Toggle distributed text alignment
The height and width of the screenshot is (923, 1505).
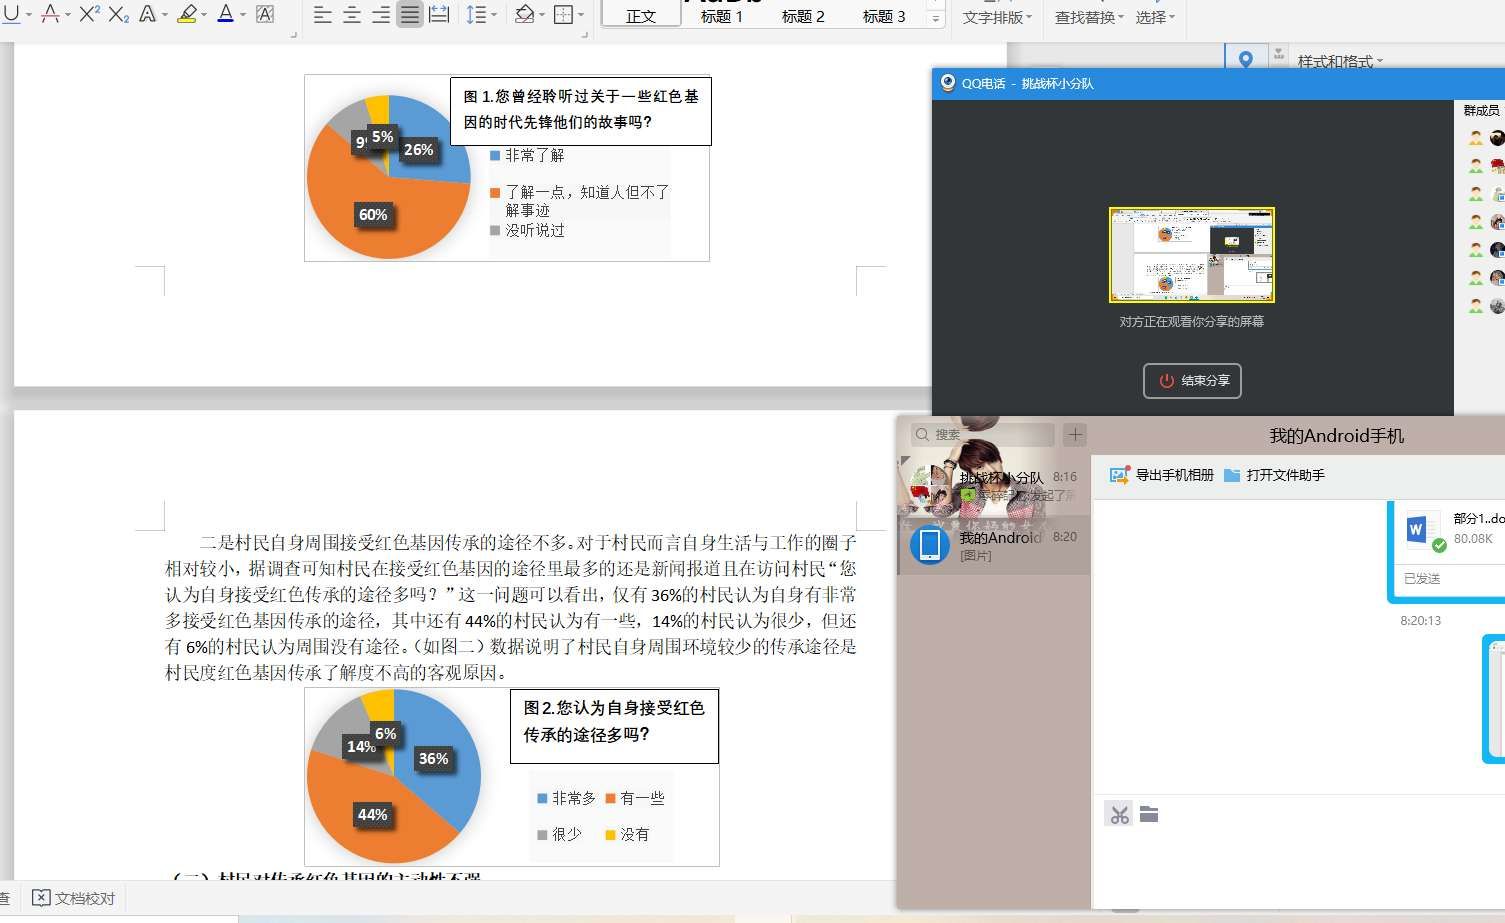[x=439, y=14]
